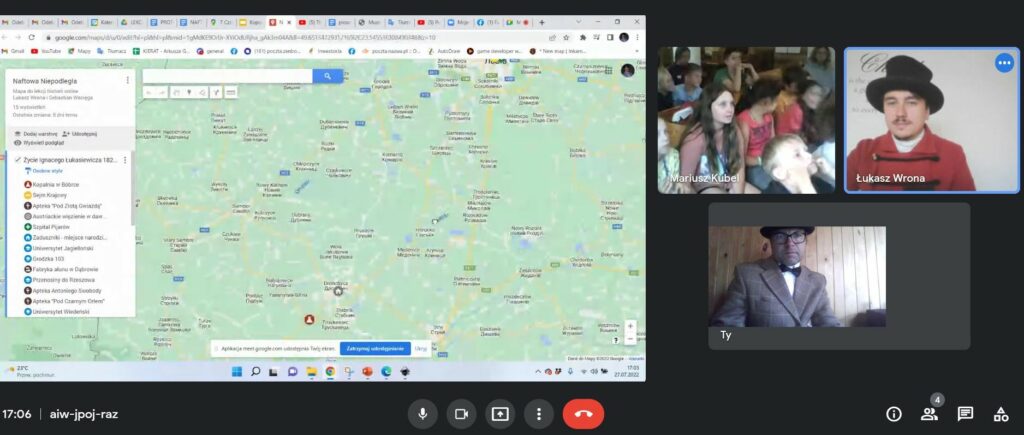Open layer options for Życie Ignacego layer
This screenshot has width=1024, height=435.
coord(125,160)
